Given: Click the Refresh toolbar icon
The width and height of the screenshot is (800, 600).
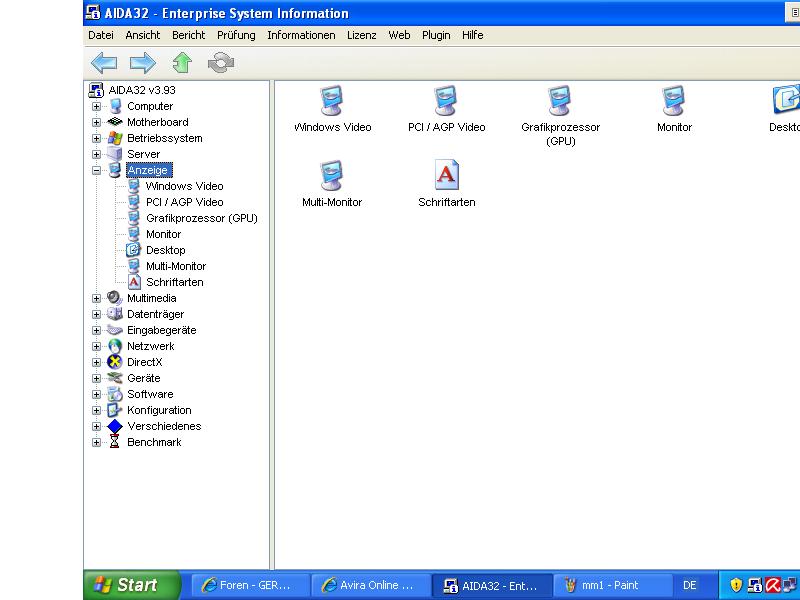Looking at the screenshot, I should coord(221,63).
